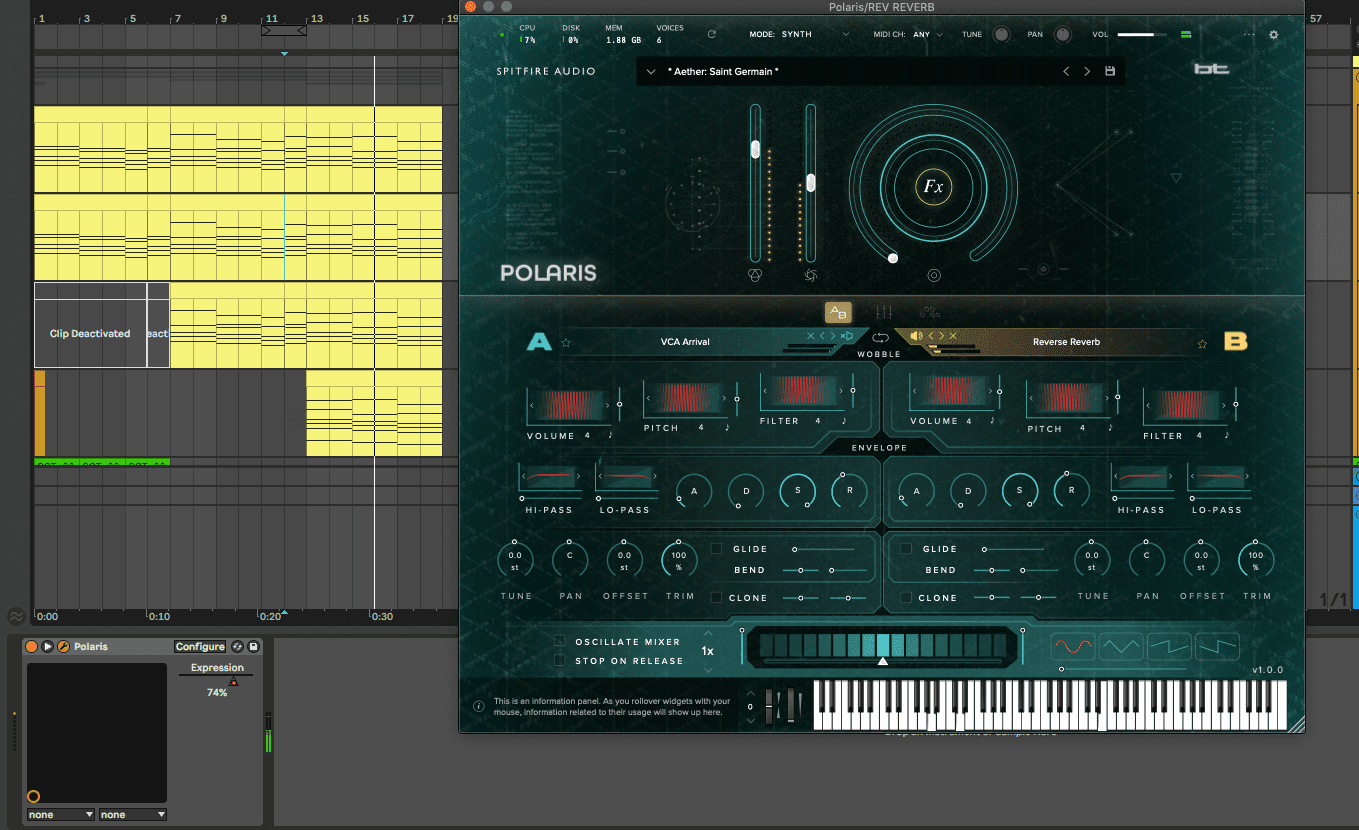The width and height of the screenshot is (1359, 830).
Task: Enable the Stop On Release checkbox
Action: coord(559,661)
